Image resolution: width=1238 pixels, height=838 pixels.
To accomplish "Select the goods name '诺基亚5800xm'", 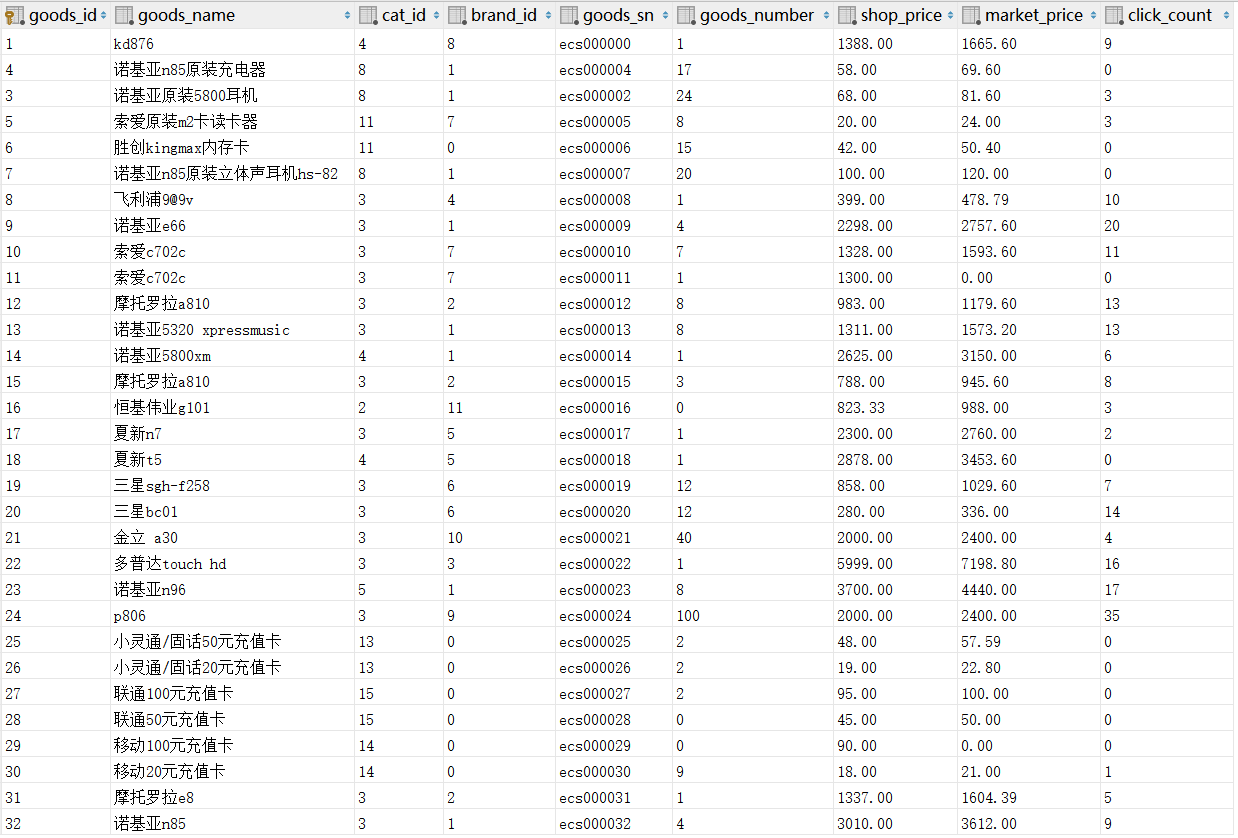I will click(162, 356).
